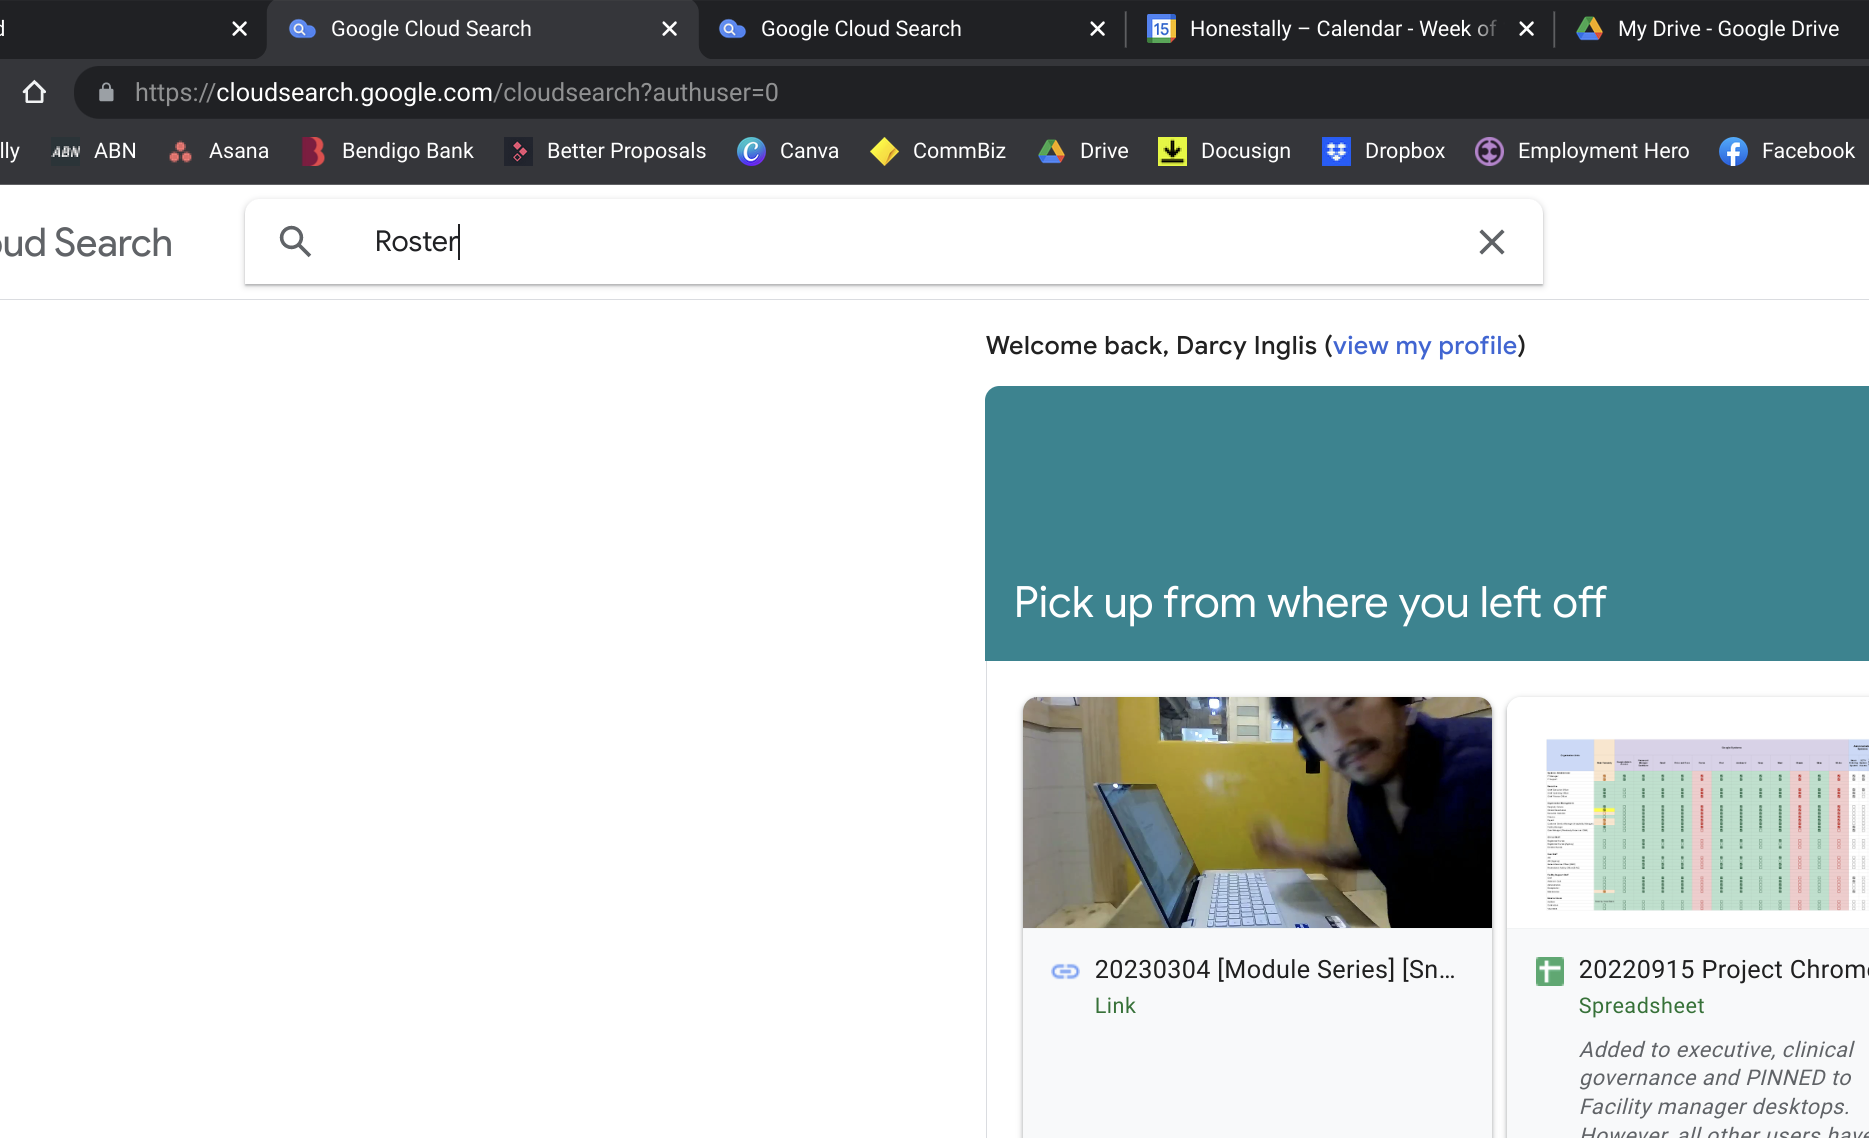Clear the Roster search text

click(1491, 242)
